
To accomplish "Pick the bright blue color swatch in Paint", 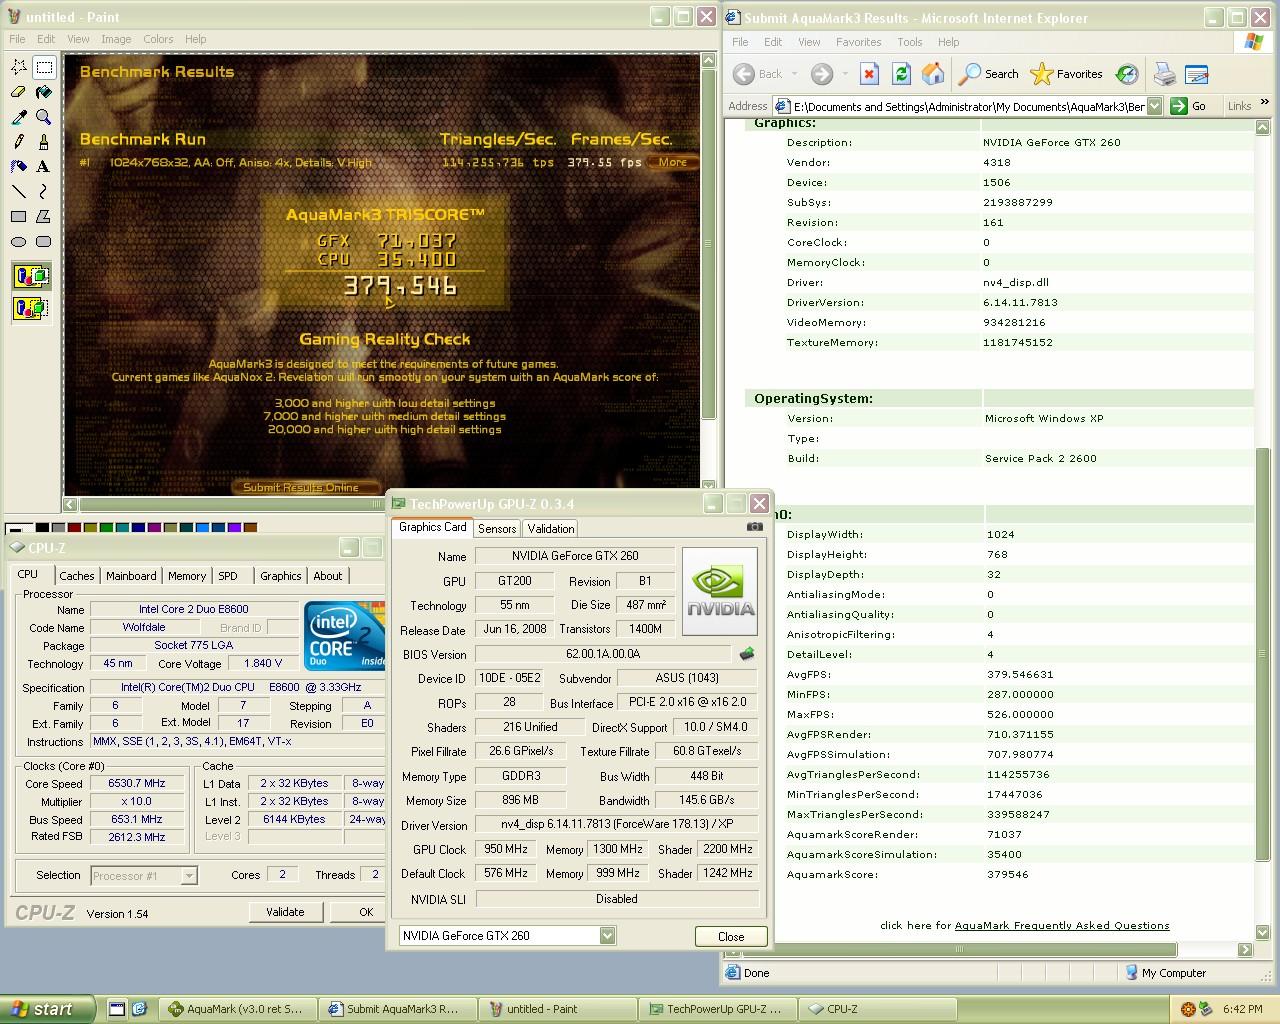I will (x=203, y=527).
